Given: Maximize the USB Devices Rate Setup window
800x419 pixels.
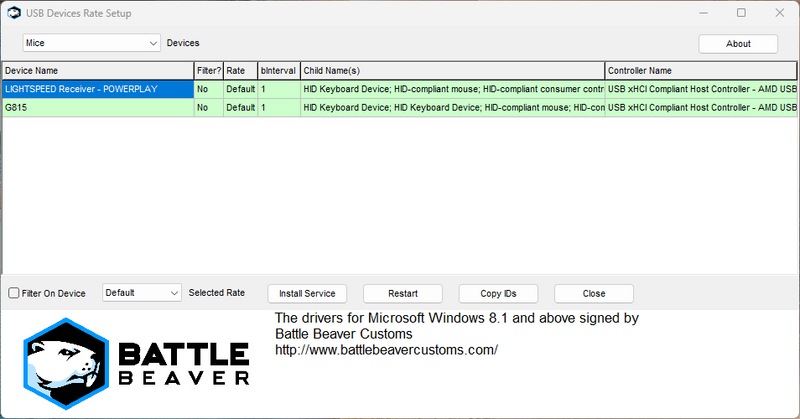Looking at the screenshot, I should [x=741, y=13].
